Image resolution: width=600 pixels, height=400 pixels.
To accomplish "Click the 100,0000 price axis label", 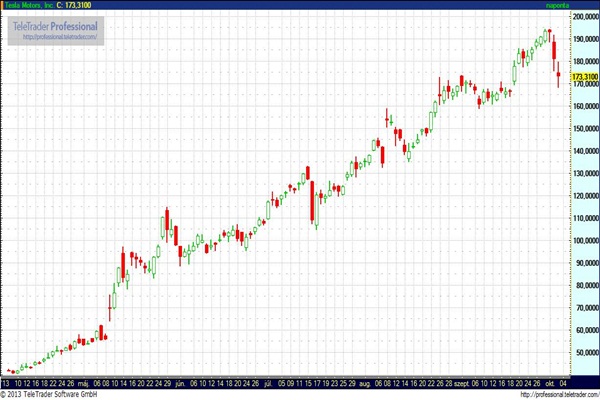I will point(584,241).
